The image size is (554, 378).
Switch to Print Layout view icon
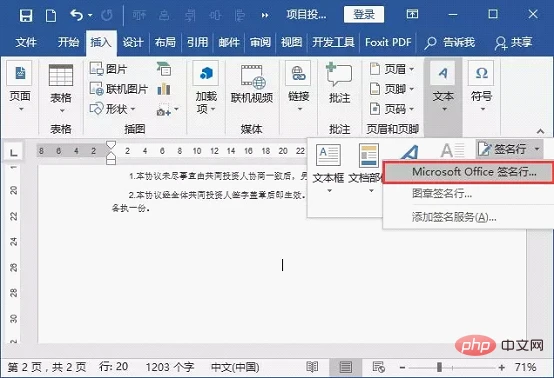[x=345, y=367]
